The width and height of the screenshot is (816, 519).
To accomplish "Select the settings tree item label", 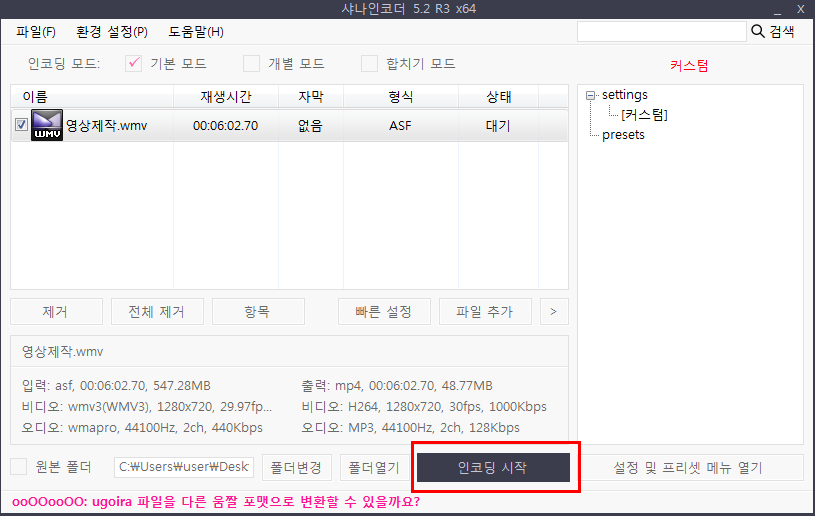I will 624,95.
